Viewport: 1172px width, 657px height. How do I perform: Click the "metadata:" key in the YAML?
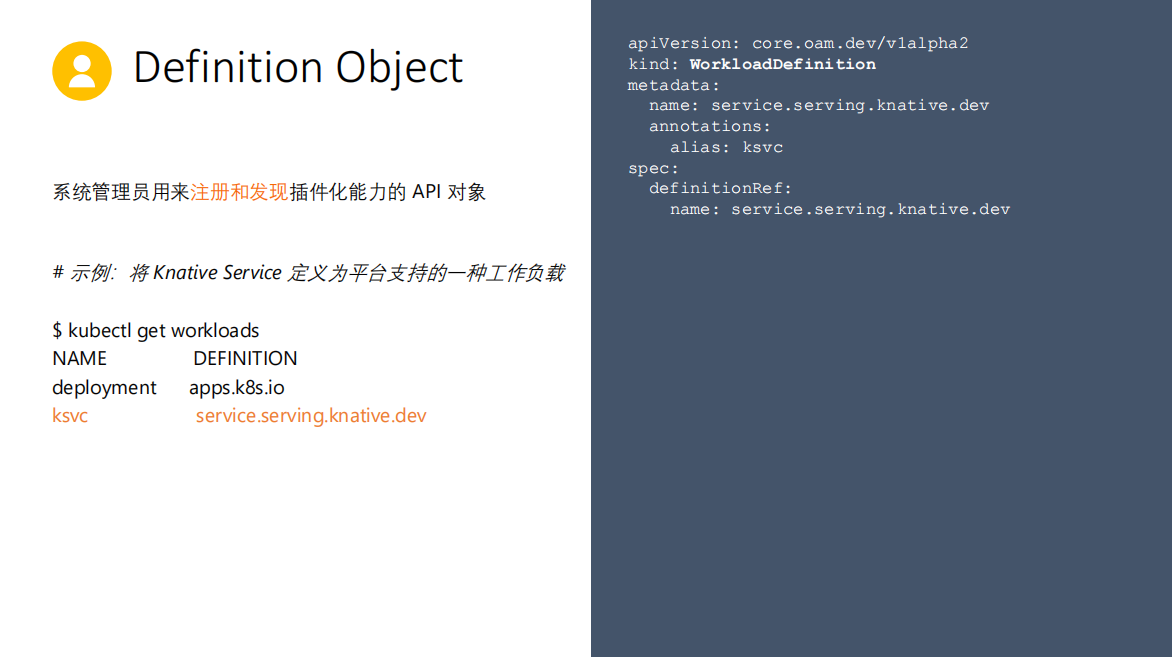click(673, 85)
